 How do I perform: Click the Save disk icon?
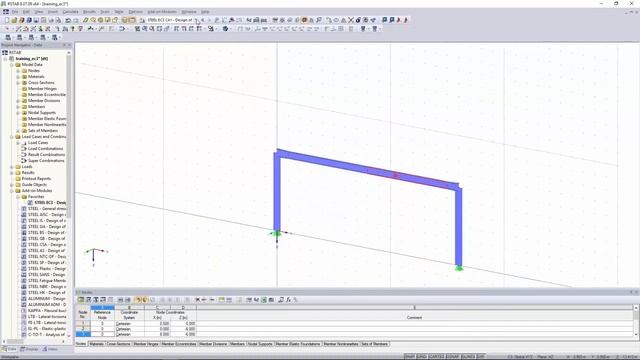click(36, 20)
